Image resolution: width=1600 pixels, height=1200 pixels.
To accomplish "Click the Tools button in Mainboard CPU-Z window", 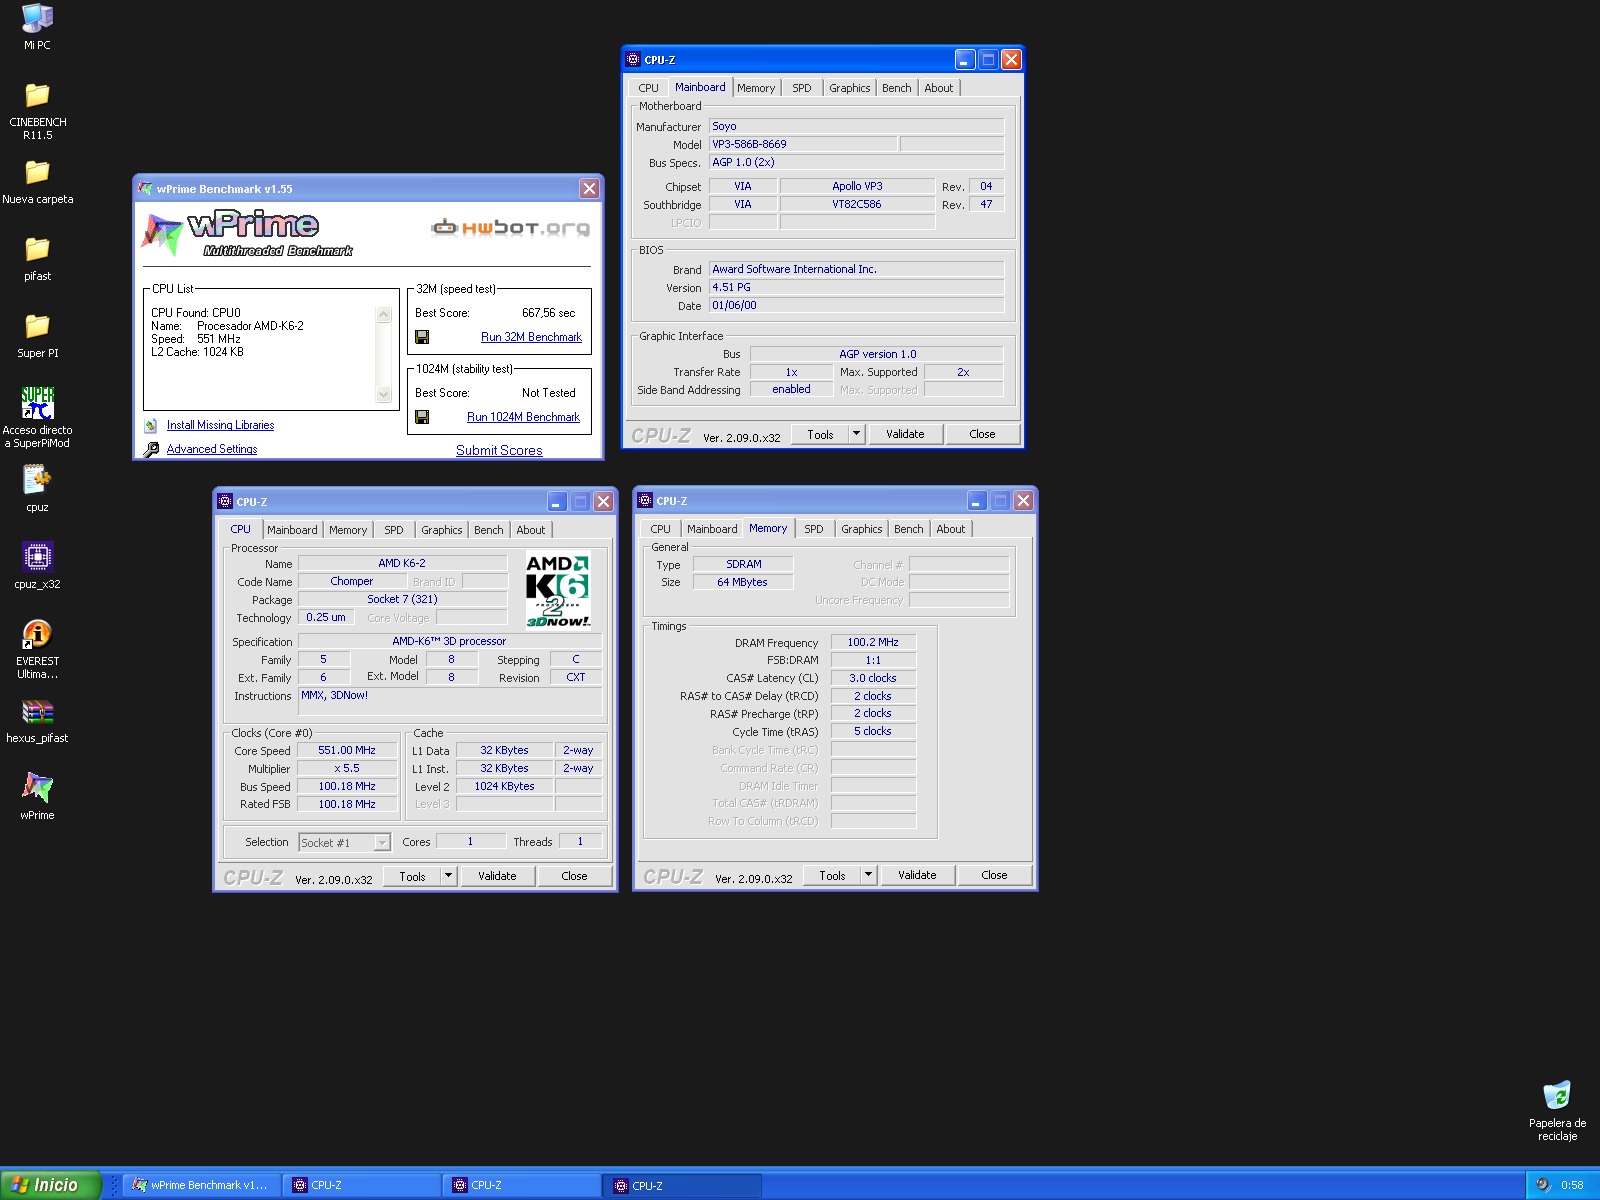I will point(820,434).
